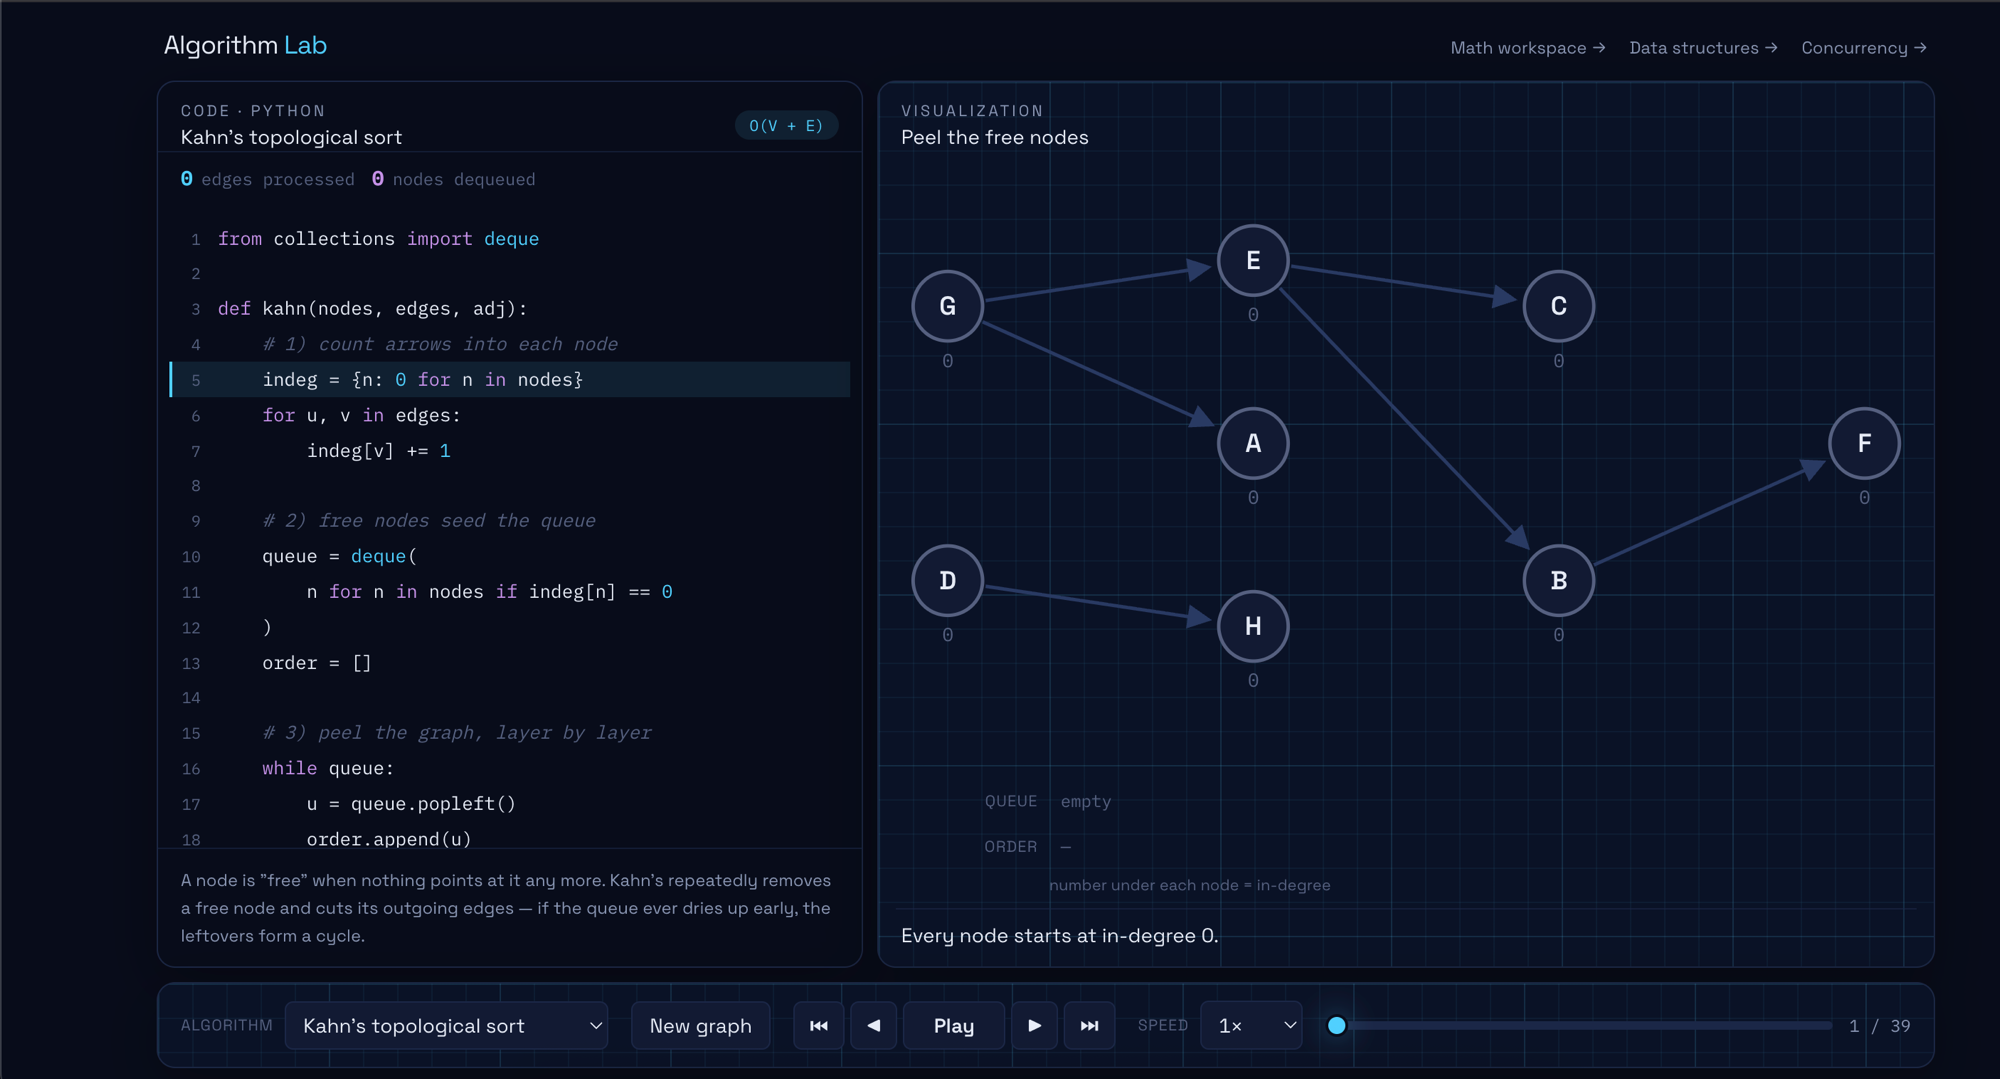The width and height of the screenshot is (2000, 1079).
Task: Click code line 'order = []'
Action: (316, 663)
